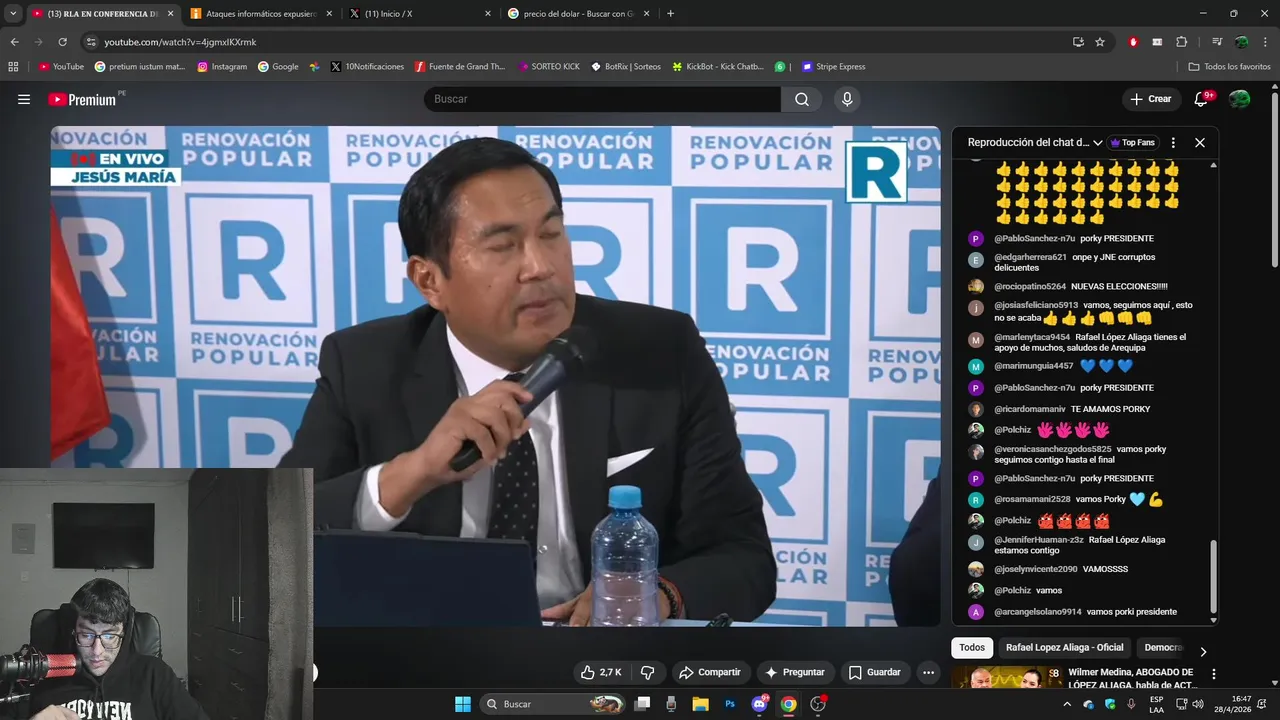Start voice search with the microphone icon
Viewport: 1280px width, 720px height.
[847, 99]
